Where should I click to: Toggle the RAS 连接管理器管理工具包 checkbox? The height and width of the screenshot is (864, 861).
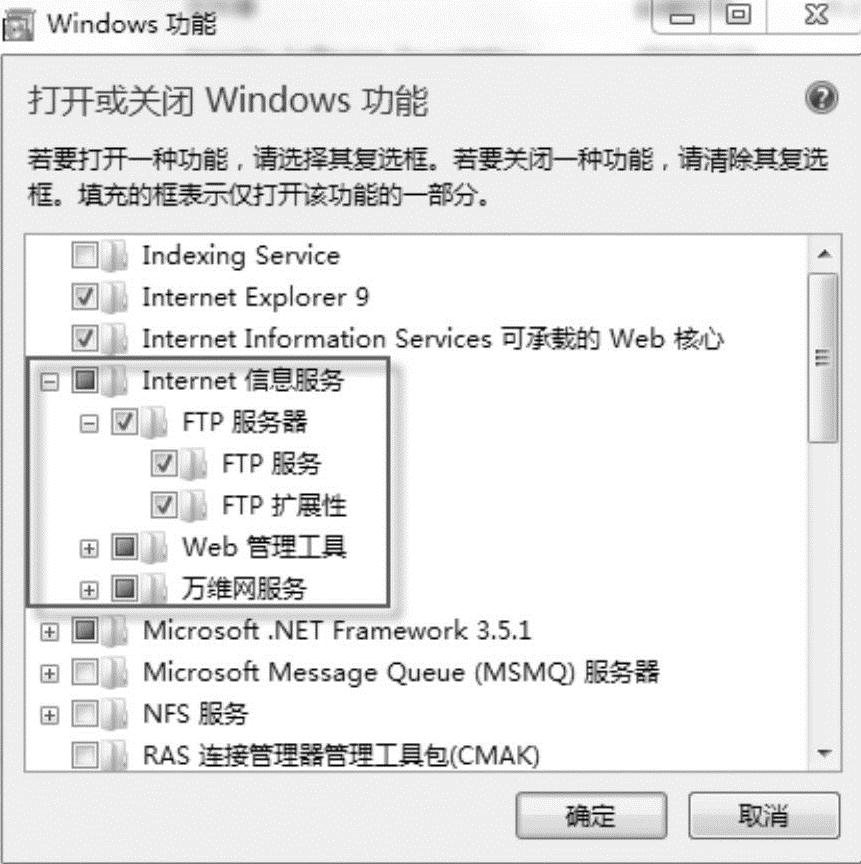coord(85,755)
